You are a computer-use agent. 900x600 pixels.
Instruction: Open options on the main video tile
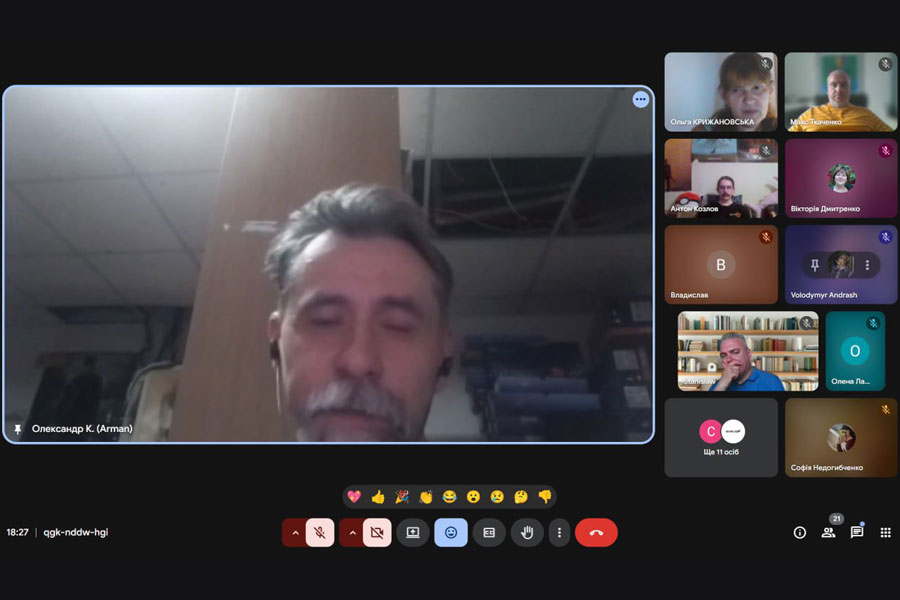click(x=641, y=99)
